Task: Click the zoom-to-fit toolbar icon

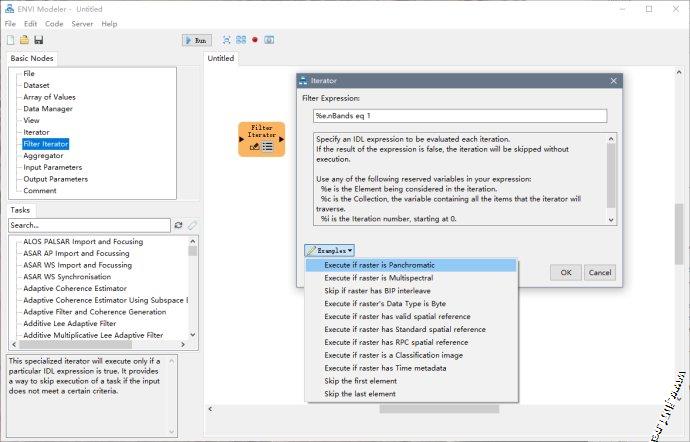Action: pyautogui.click(x=227, y=40)
